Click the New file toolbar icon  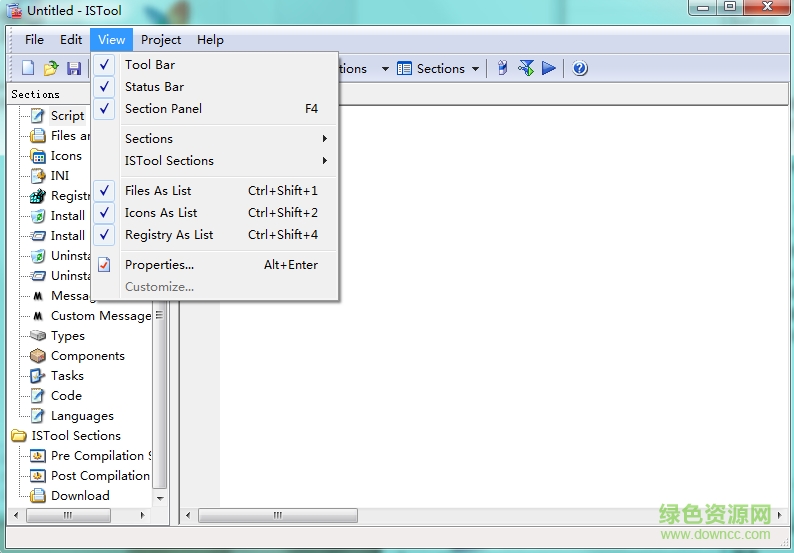[28, 68]
